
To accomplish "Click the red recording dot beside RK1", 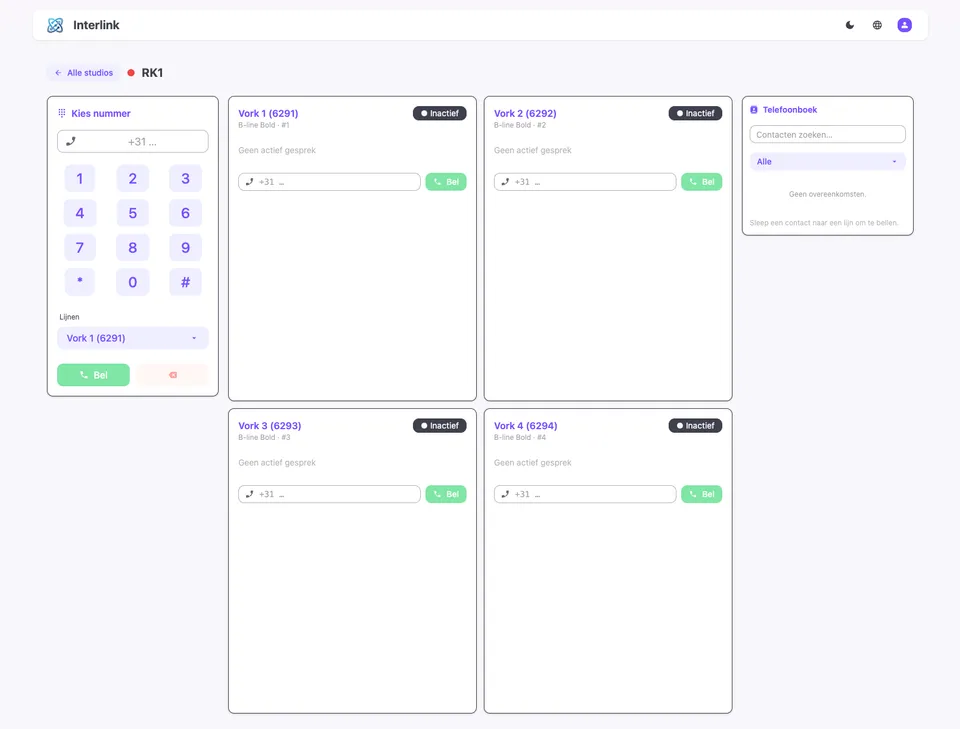I will [131, 73].
